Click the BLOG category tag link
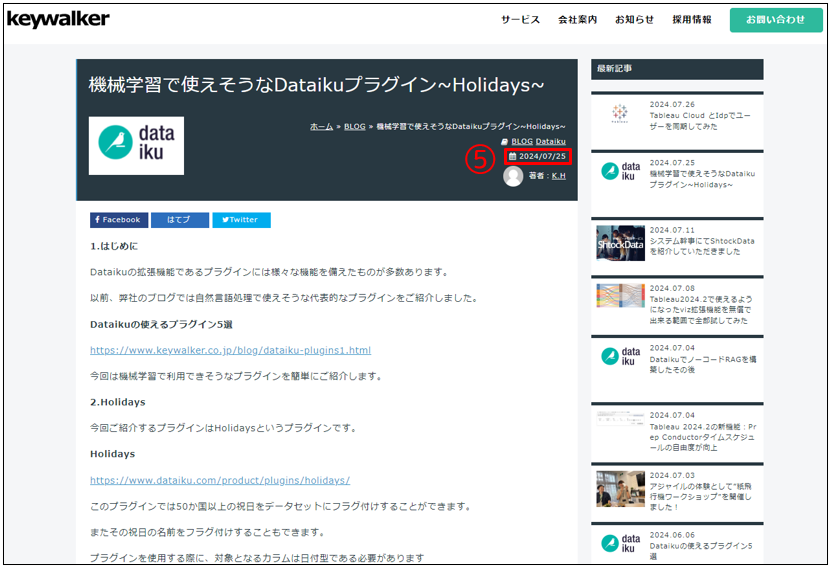 coord(522,141)
